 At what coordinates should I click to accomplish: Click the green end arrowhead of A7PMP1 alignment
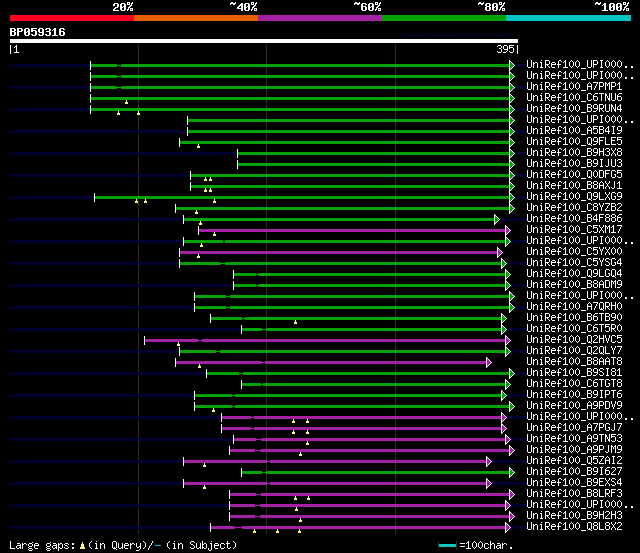(512, 87)
